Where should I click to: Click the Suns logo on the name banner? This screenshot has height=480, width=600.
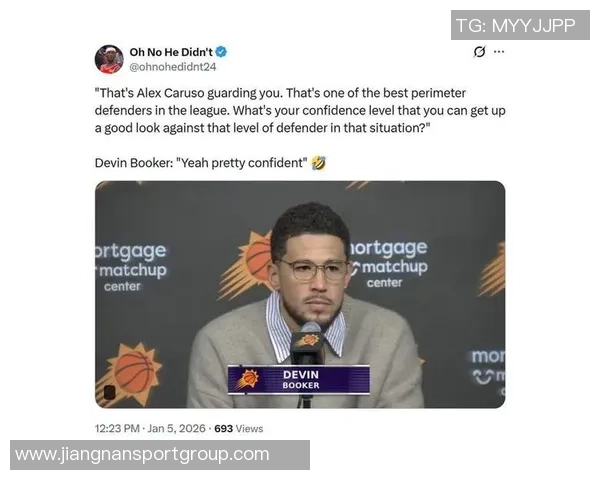pos(248,379)
